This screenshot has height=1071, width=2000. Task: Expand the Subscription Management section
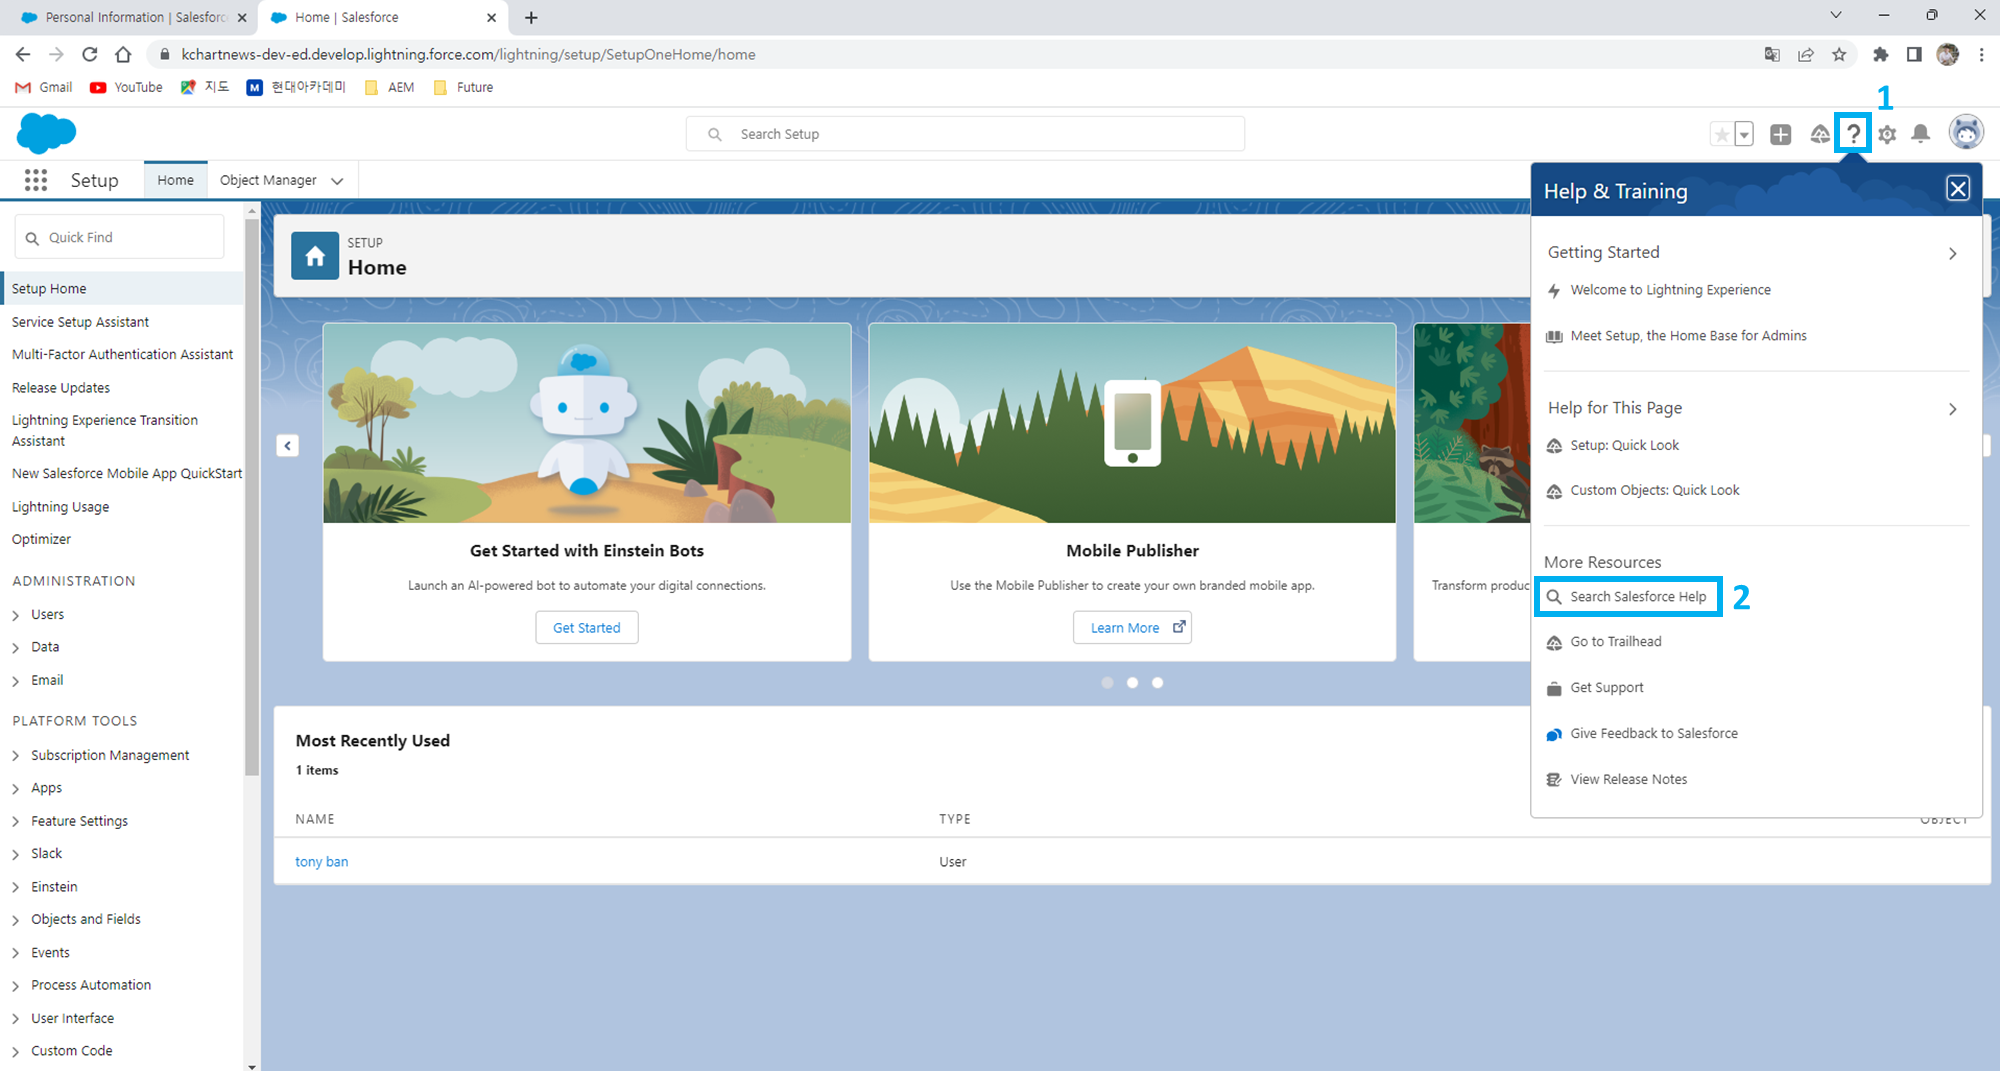[x=16, y=756]
